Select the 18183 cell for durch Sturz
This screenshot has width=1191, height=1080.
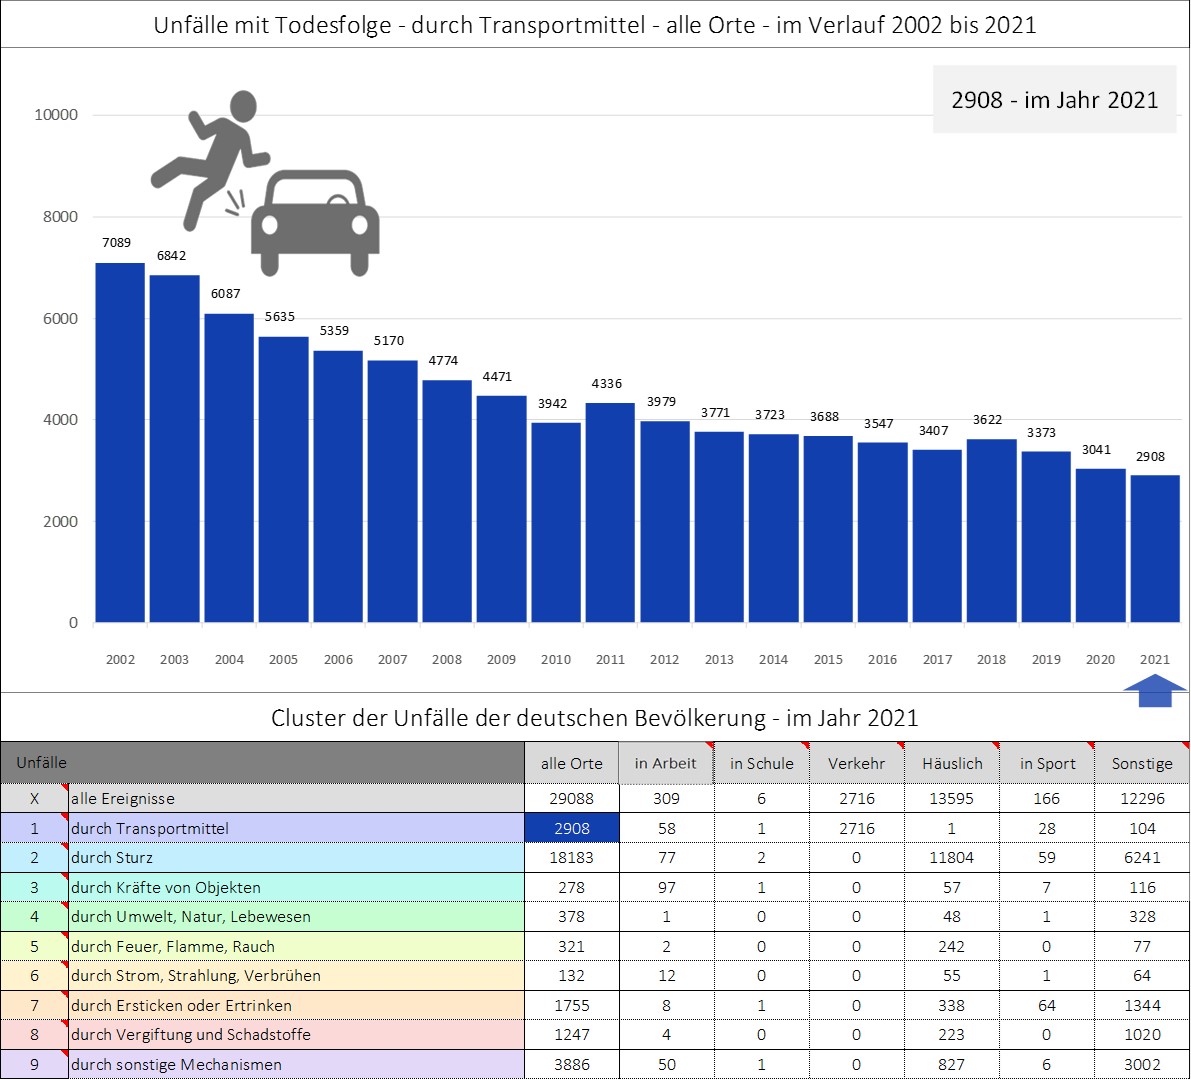pos(572,858)
